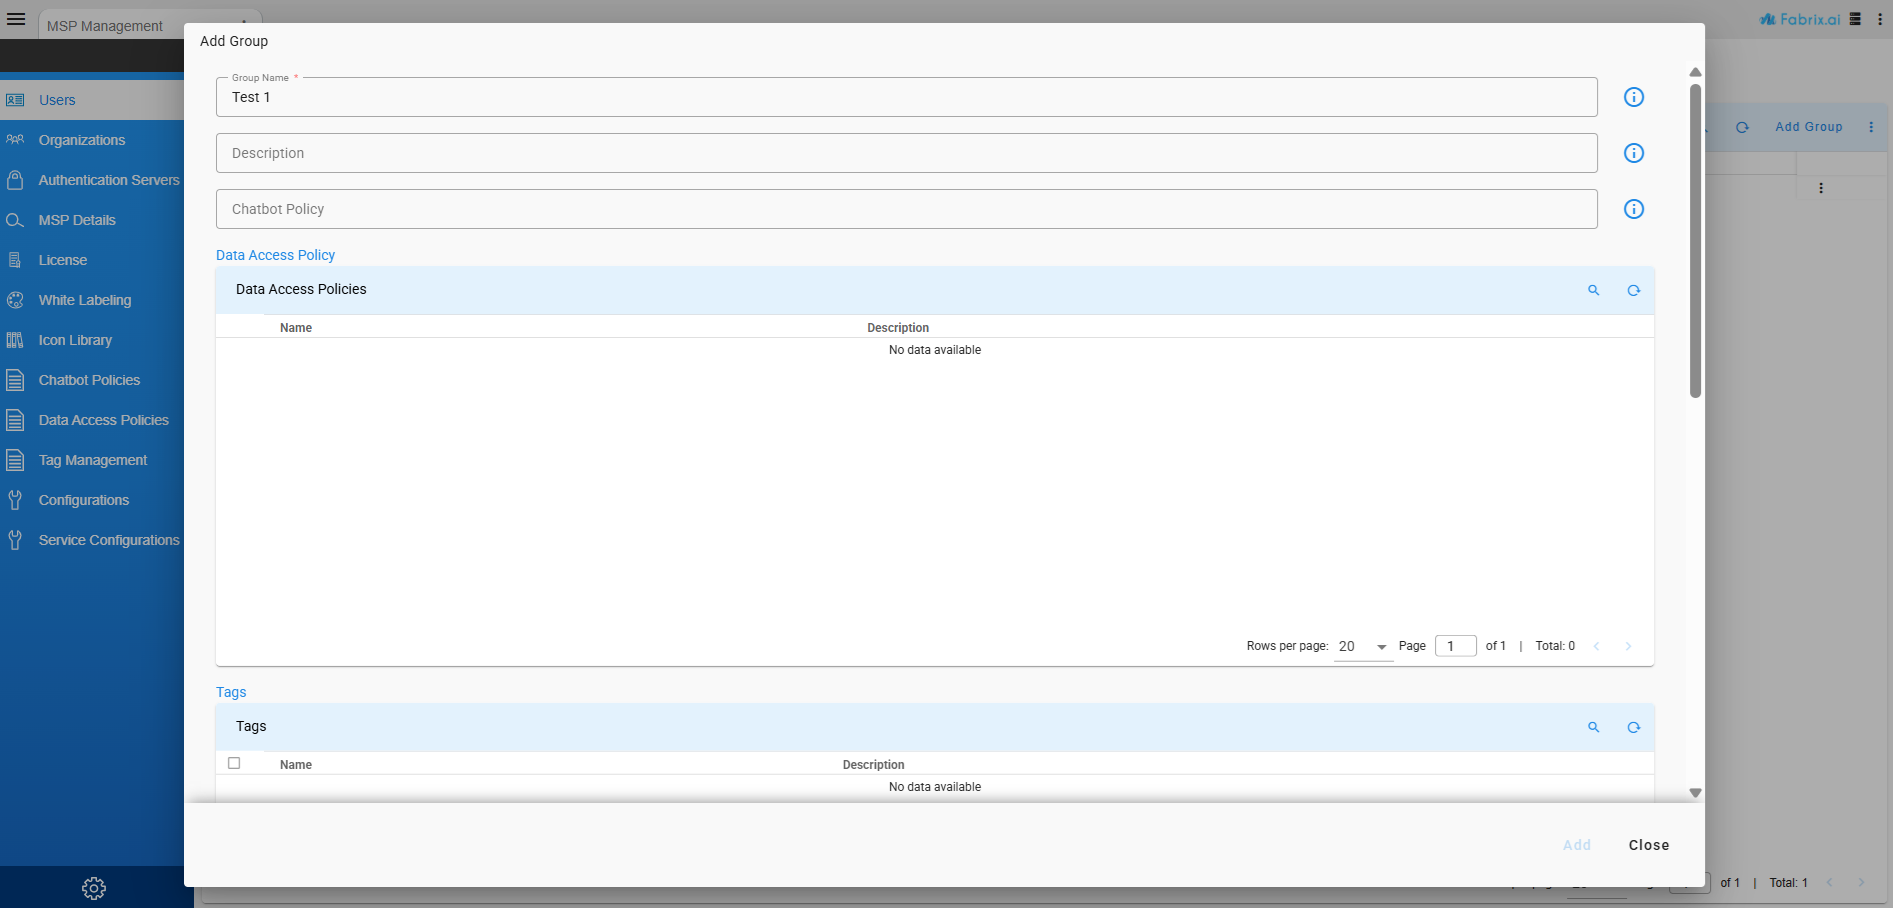Click info icon beside Chatbot Policy field
The image size is (1893, 908).
(1633, 209)
